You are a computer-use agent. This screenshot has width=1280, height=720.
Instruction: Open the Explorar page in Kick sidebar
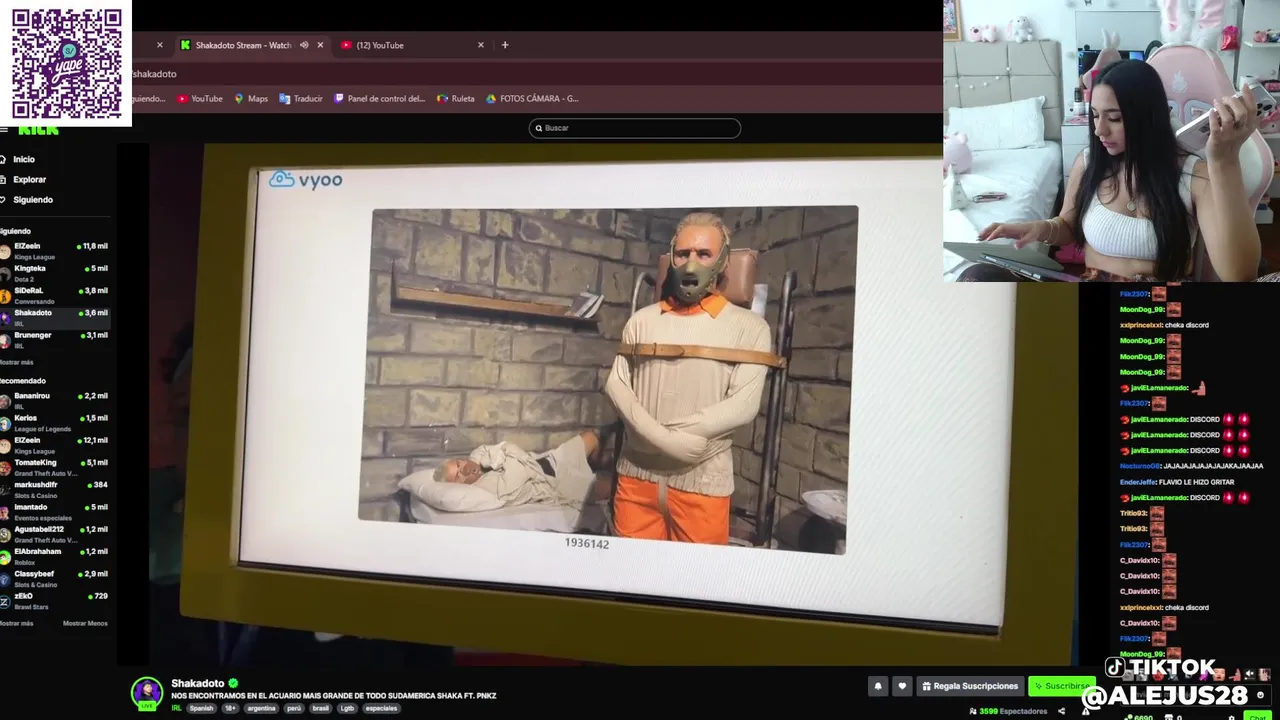tap(24, 179)
